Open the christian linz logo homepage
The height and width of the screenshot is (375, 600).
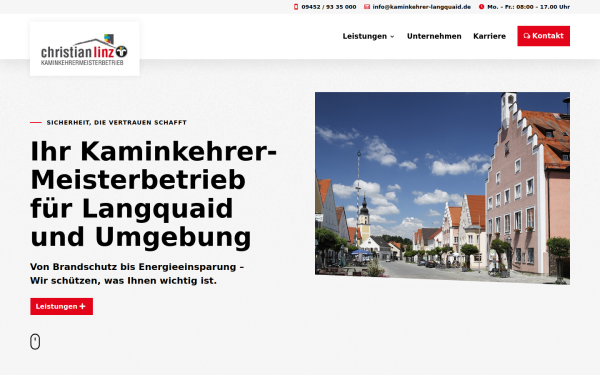85,49
